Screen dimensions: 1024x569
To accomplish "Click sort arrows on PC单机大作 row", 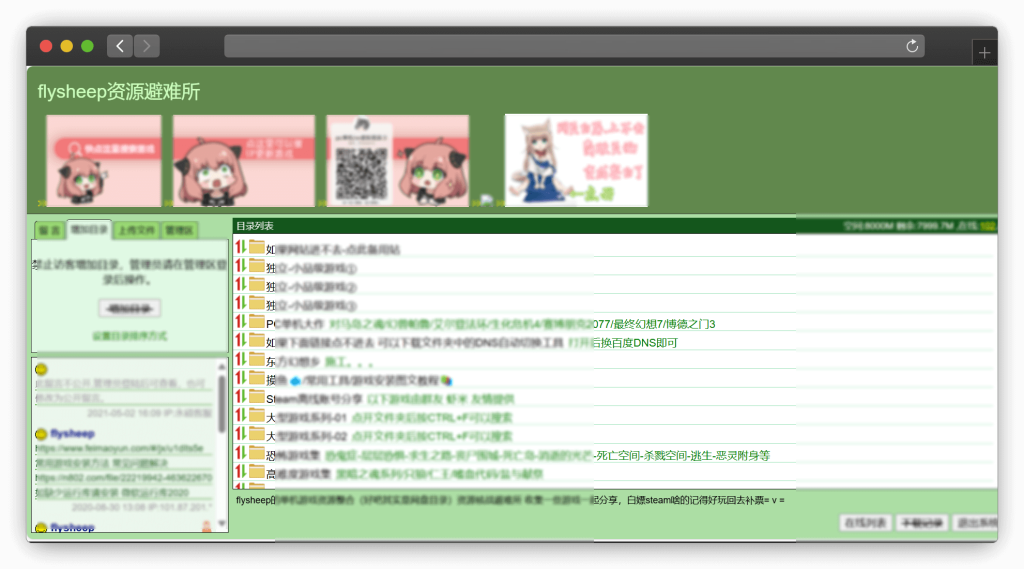I will tap(241, 322).
